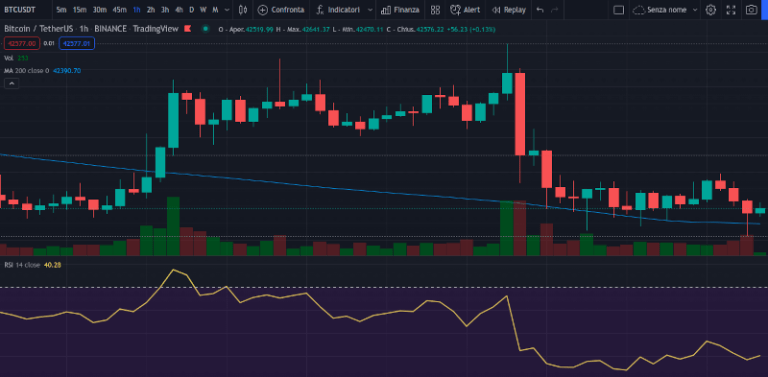Open the candlestick chart type selector
Image resolution: width=768 pixels, height=377 pixels.
(x=243, y=10)
